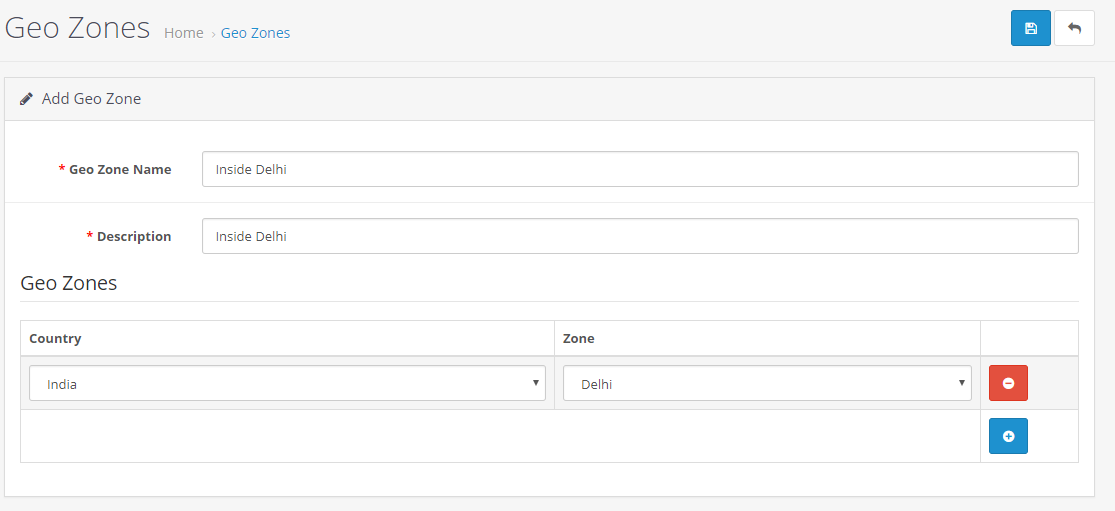Add a new geo zone row with blue plus button
This screenshot has width=1115, height=511.
click(1008, 436)
